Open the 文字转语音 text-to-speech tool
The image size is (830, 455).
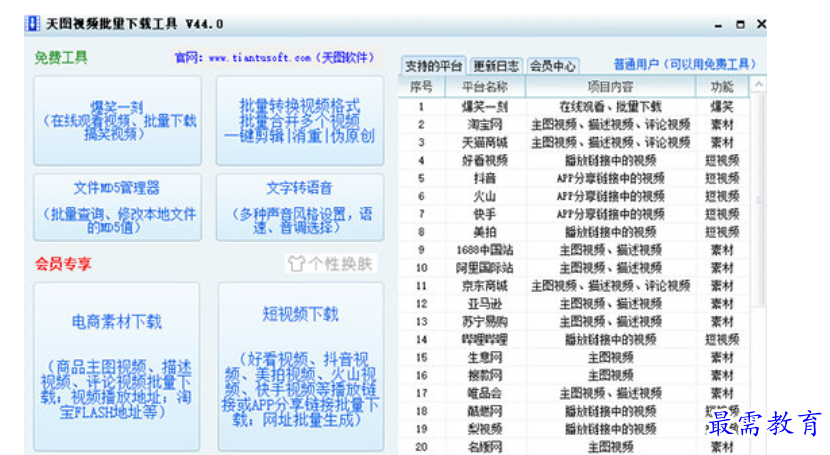pos(300,207)
